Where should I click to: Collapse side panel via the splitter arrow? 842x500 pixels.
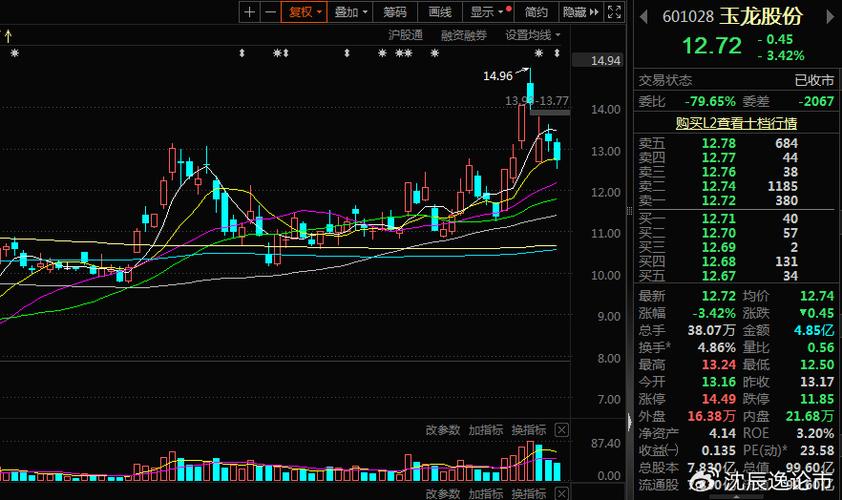click(629, 422)
